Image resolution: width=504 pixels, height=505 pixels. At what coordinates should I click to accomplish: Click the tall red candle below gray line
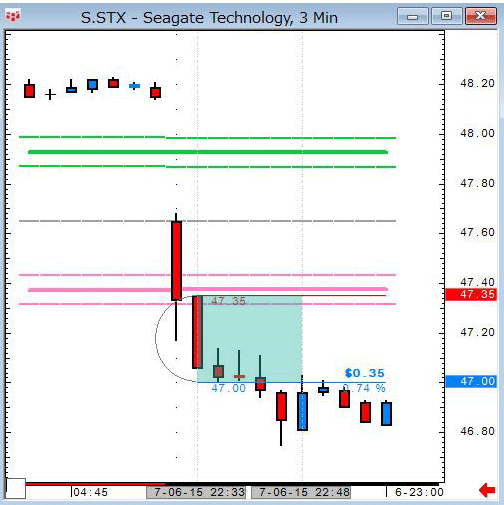[x=176, y=261]
